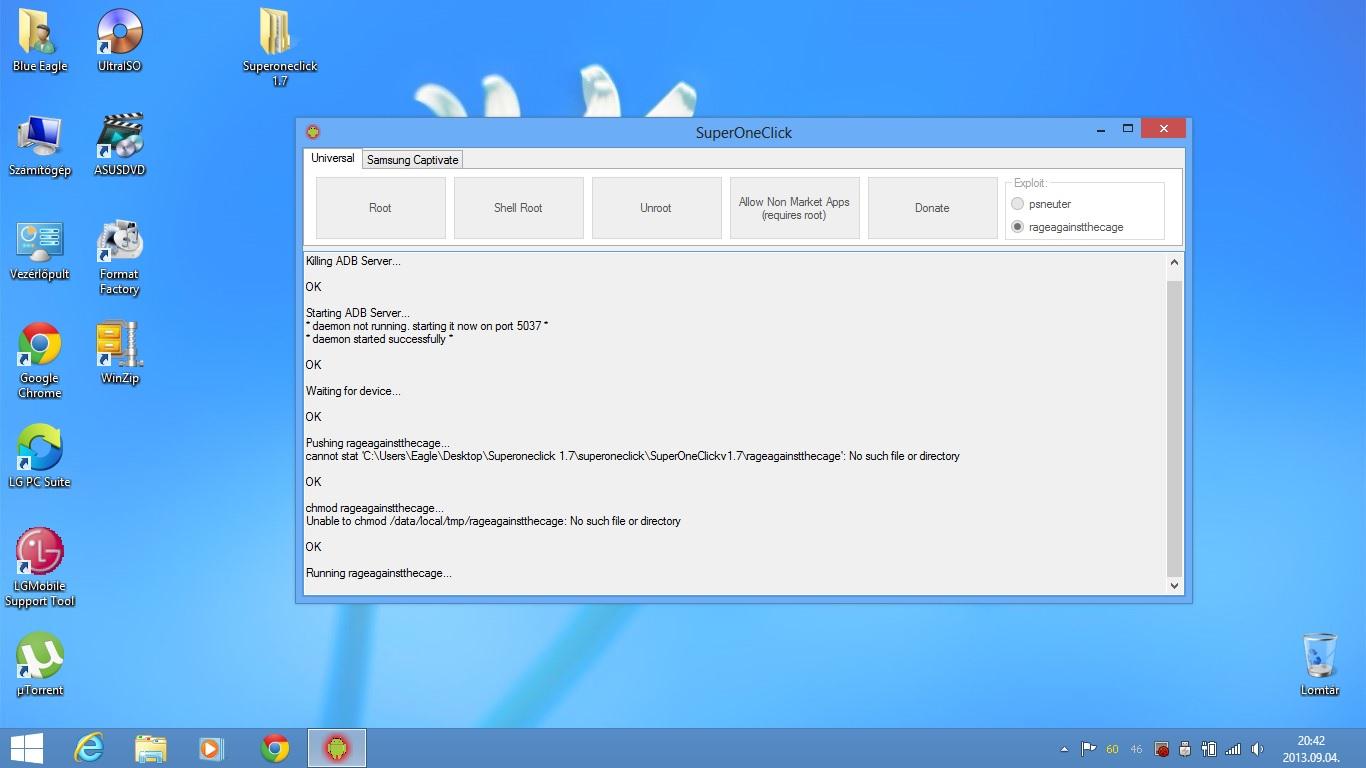Switch to the Samsung Captivate tab
Viewport: 1366px width, 768px height.
pos(412,160)
